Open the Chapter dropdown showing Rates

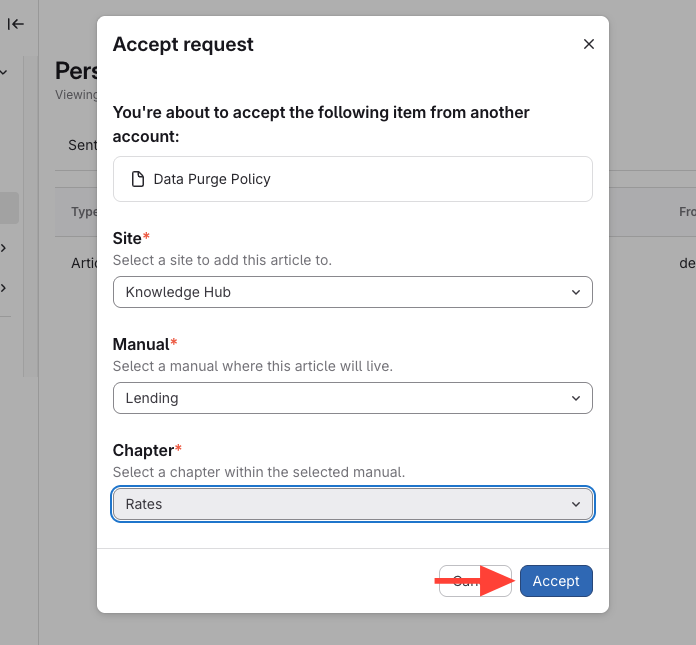[x=352, y=504]
